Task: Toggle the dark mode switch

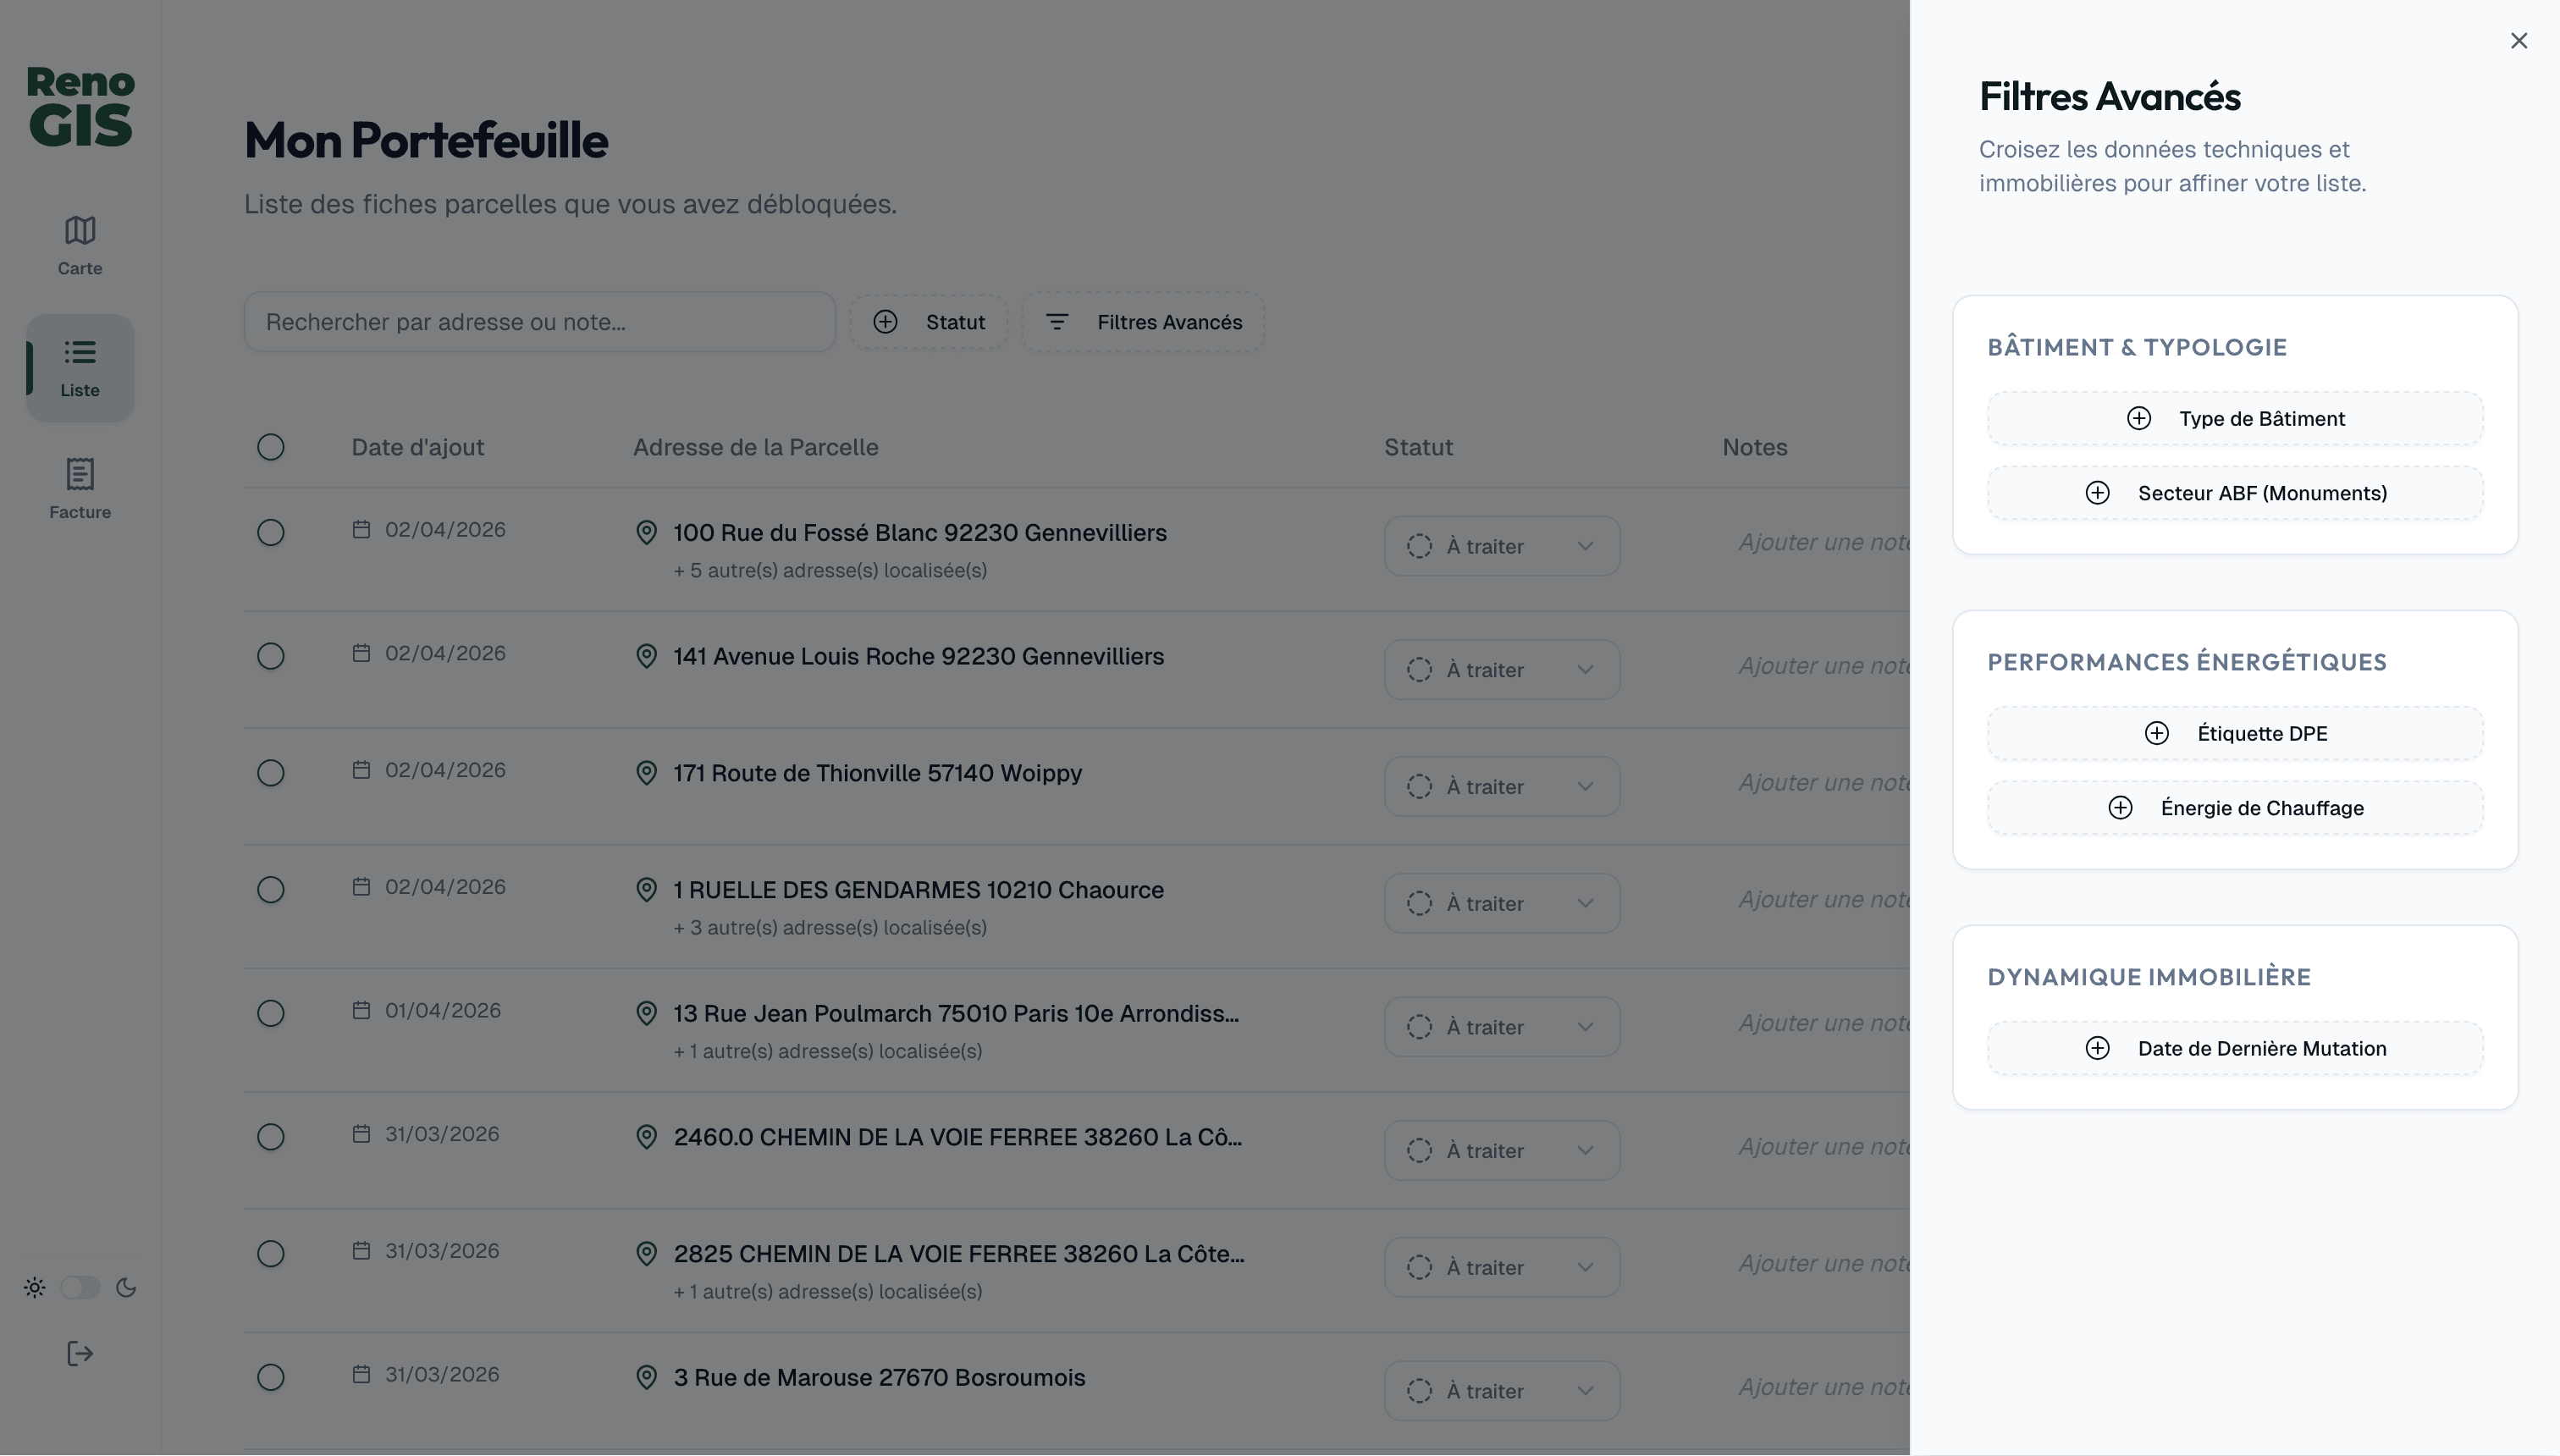Action: tap(80, 1288)
